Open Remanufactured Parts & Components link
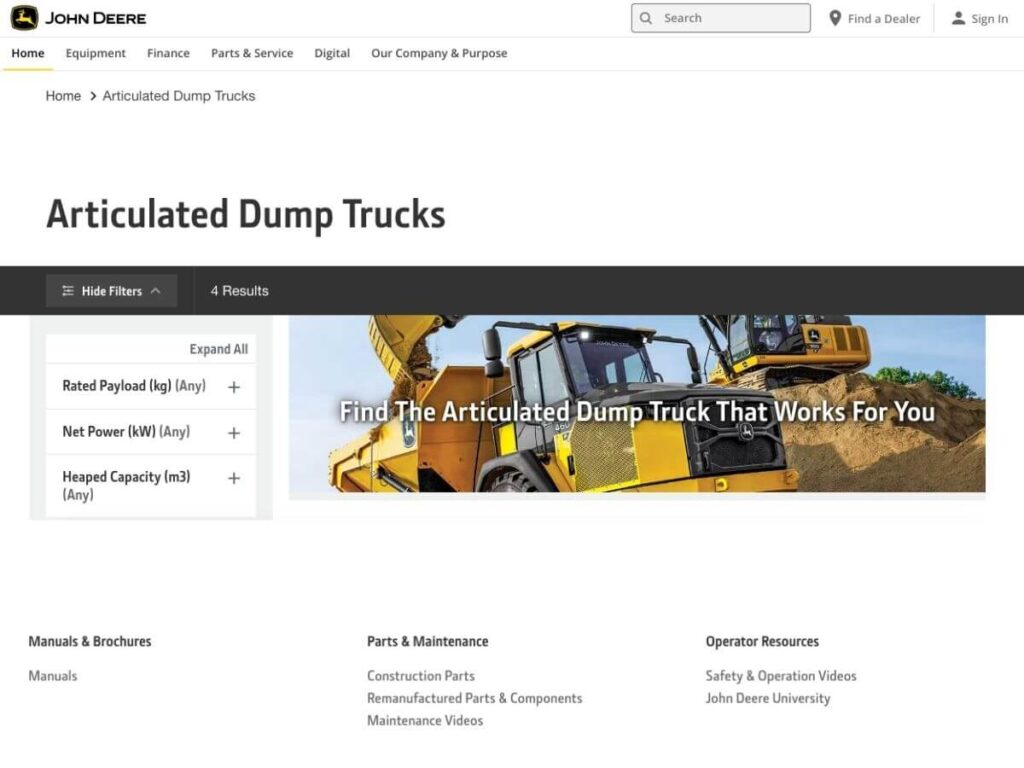This screenshot has width=1024, height=768. (x=474, y=698)
